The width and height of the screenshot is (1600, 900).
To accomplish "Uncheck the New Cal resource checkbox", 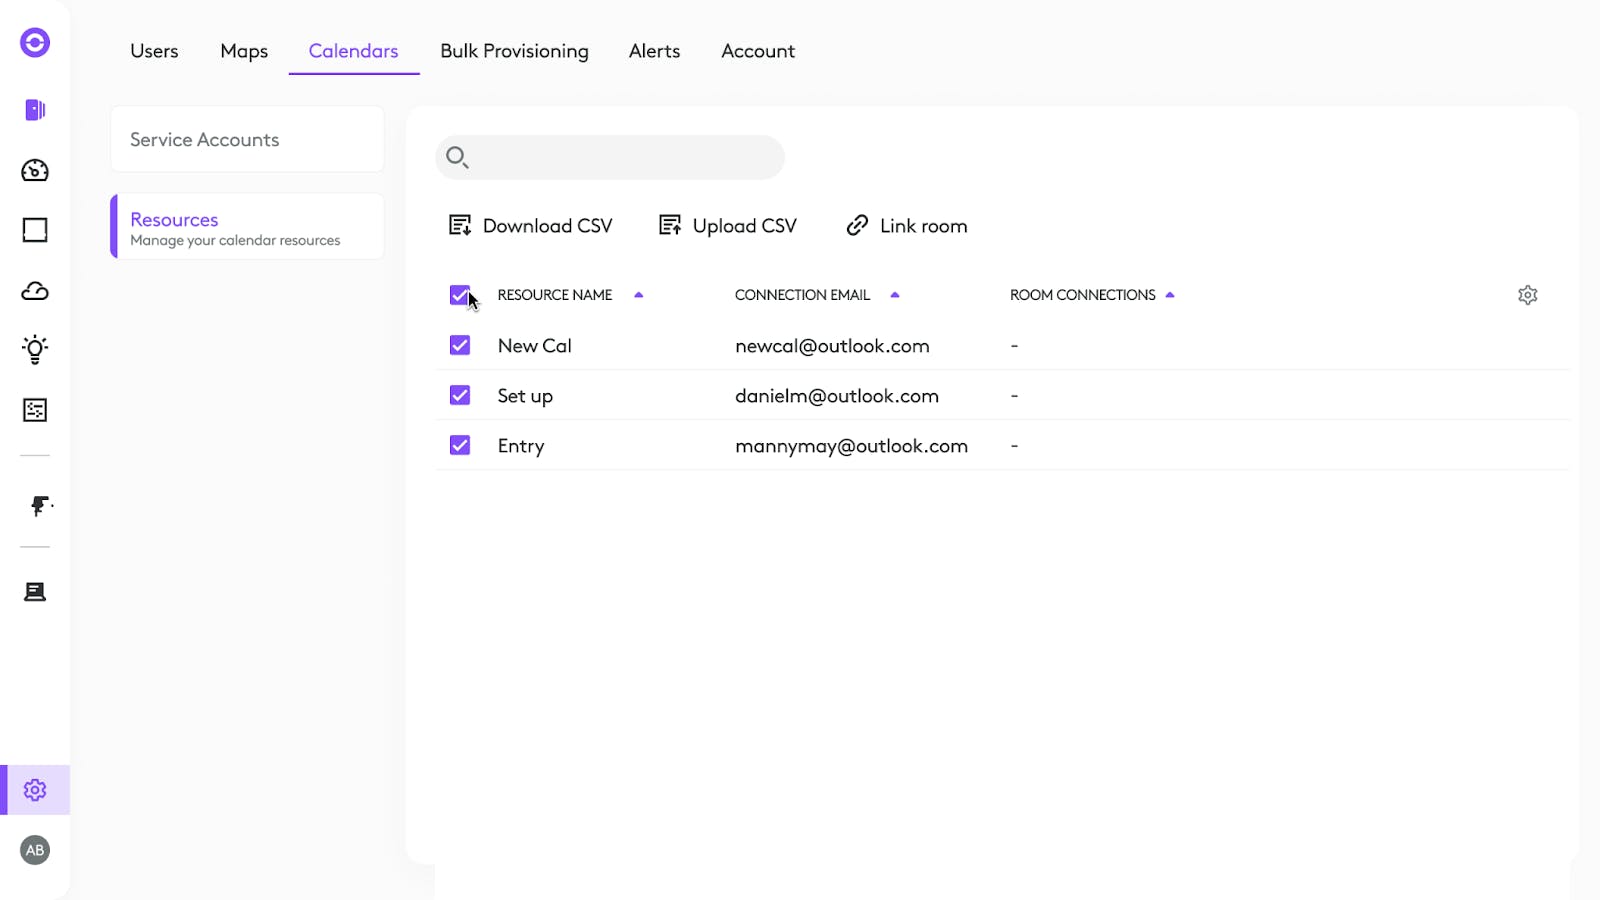I will pos(460,345).
